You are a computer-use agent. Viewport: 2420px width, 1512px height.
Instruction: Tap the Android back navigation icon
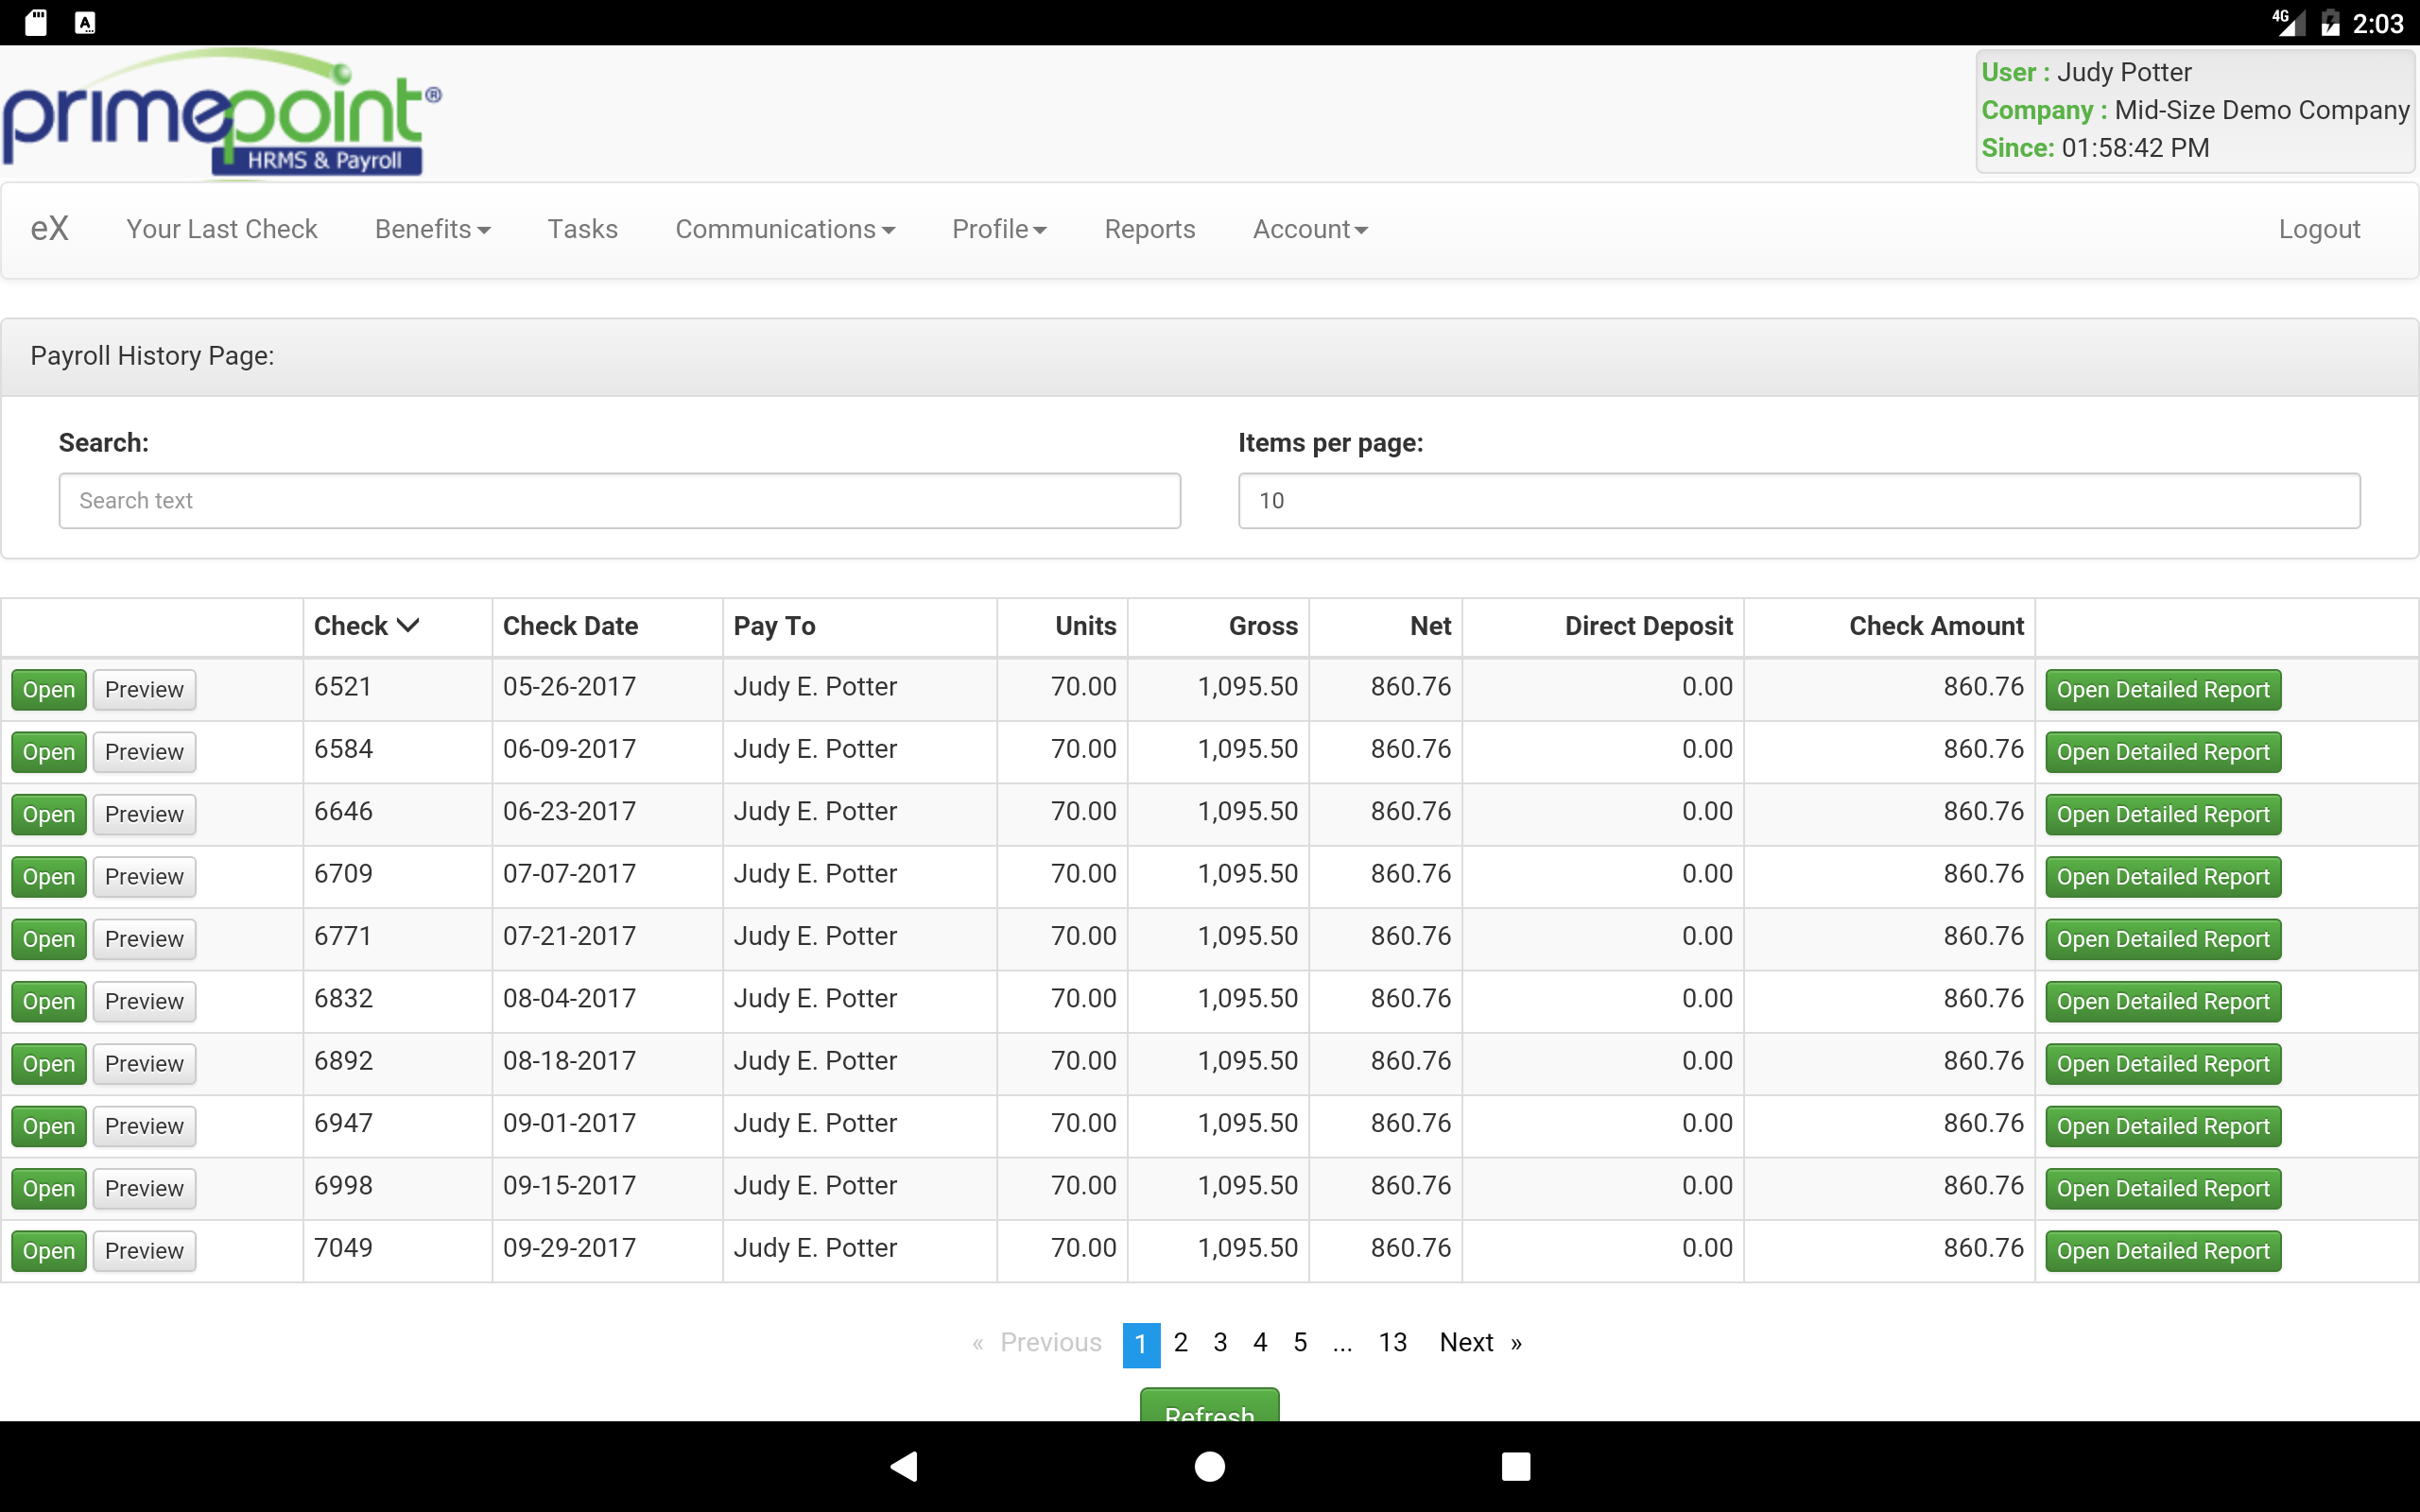point(904,1466)
